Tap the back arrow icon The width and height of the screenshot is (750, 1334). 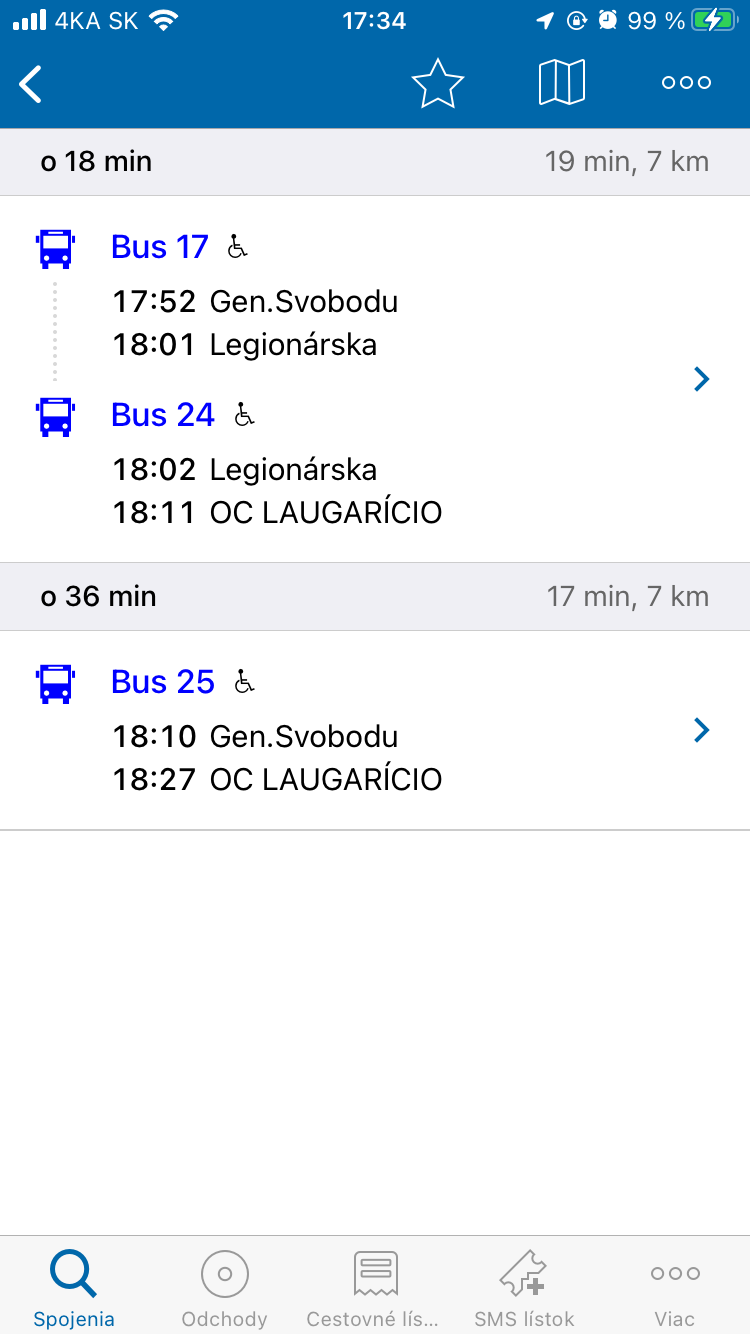(x=32, y=84)
